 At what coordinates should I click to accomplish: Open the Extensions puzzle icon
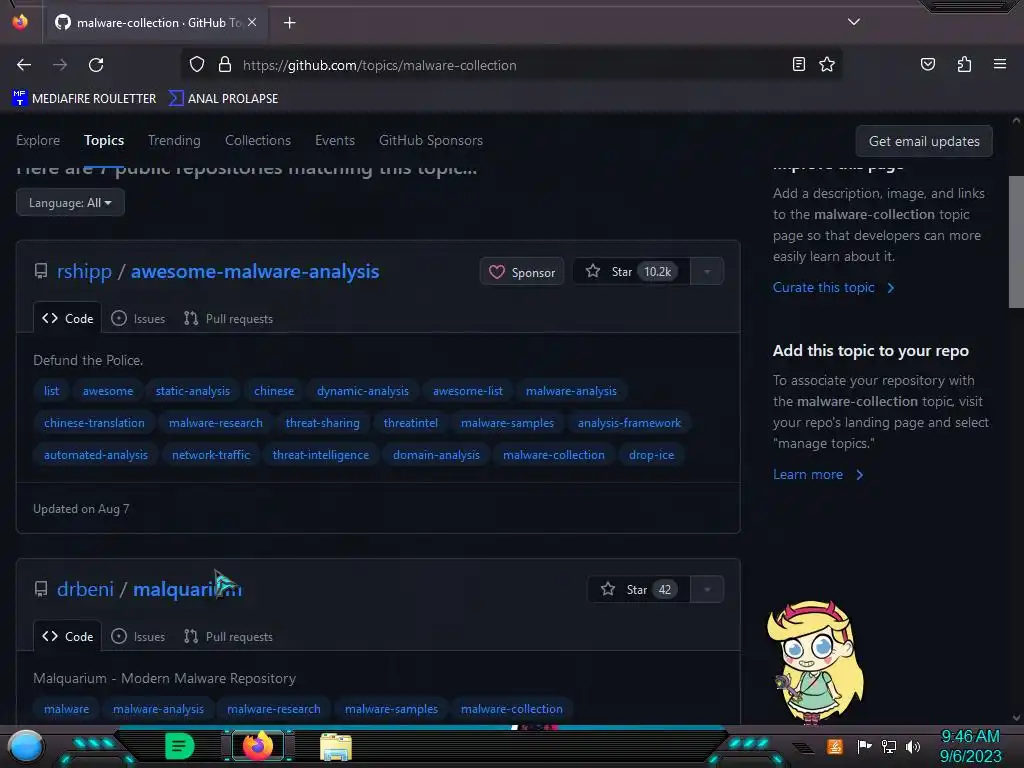coord(964,64)
